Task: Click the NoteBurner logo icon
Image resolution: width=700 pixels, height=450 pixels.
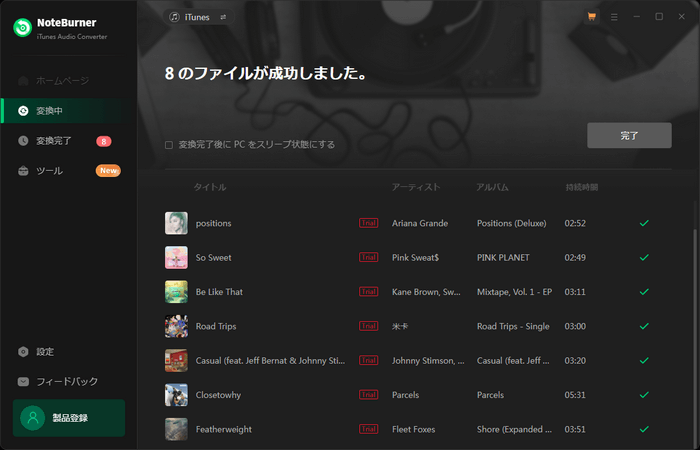Action: (x=22, y=28)
